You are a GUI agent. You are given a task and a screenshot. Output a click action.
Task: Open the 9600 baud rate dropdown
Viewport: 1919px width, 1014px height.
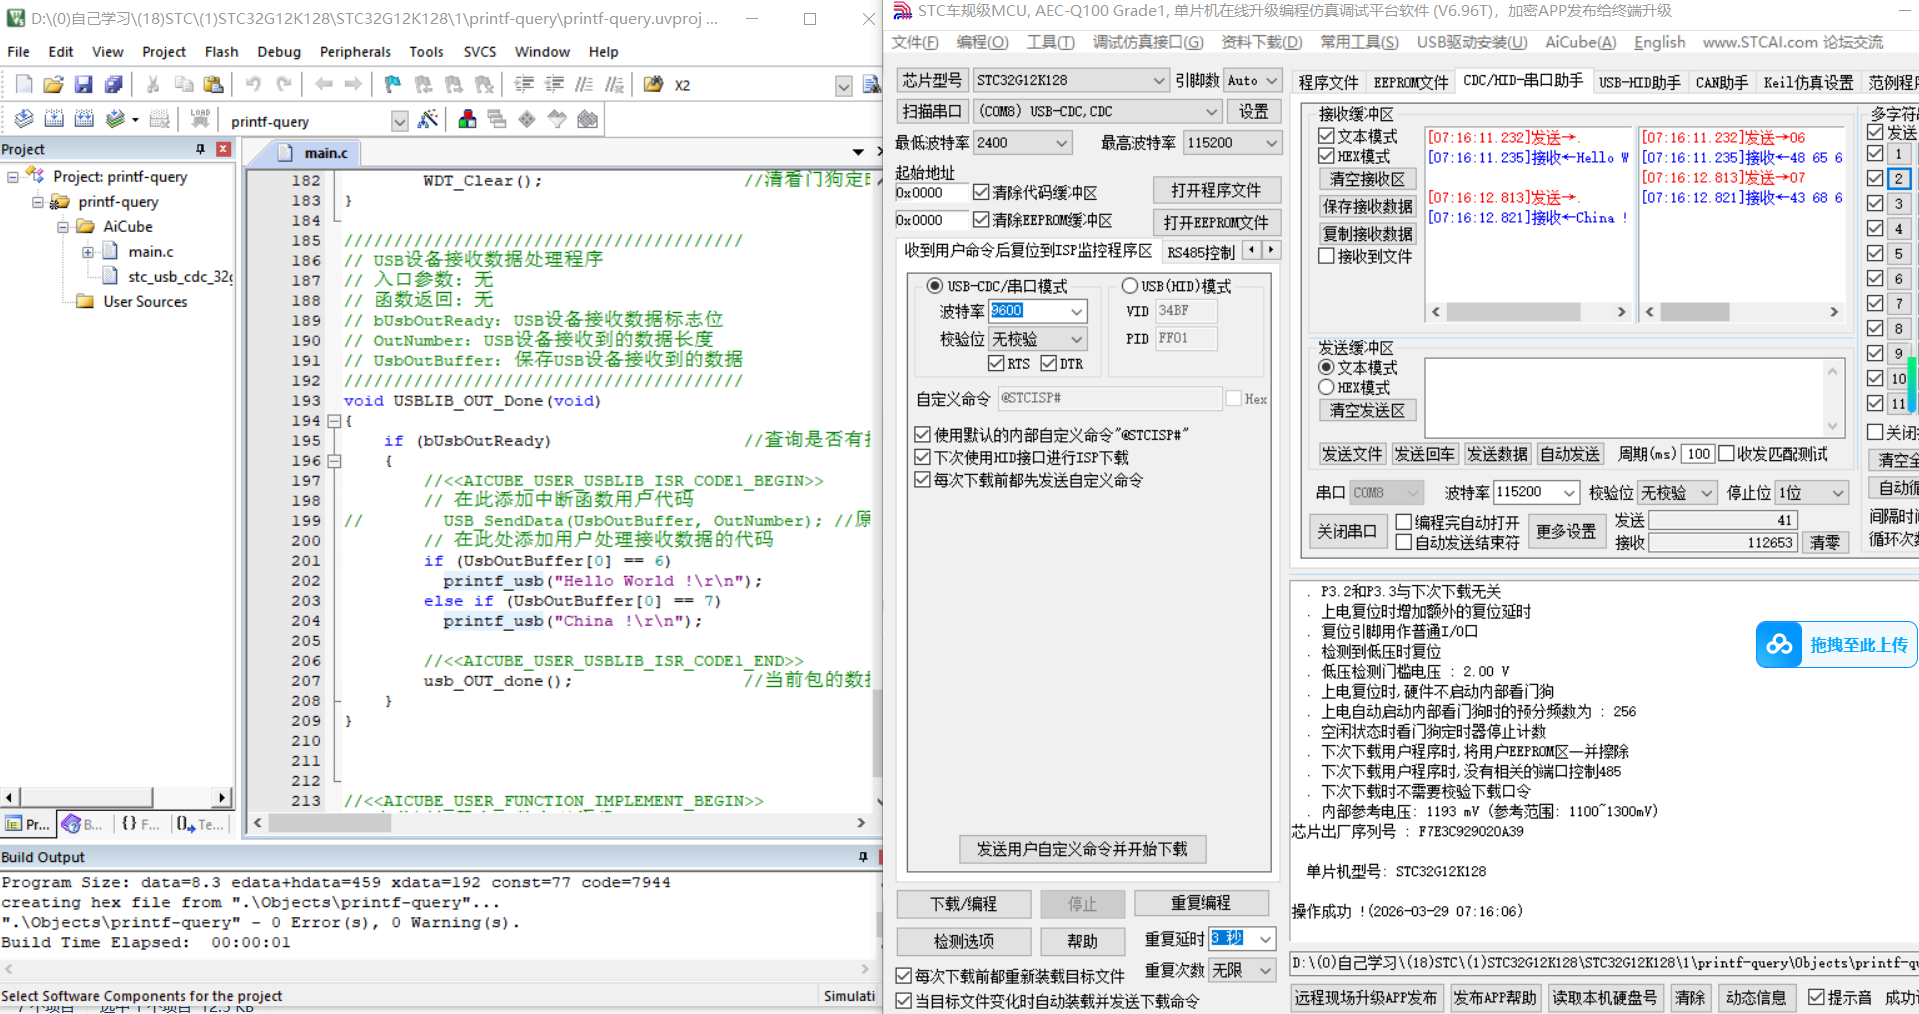tap(1076, 311)
